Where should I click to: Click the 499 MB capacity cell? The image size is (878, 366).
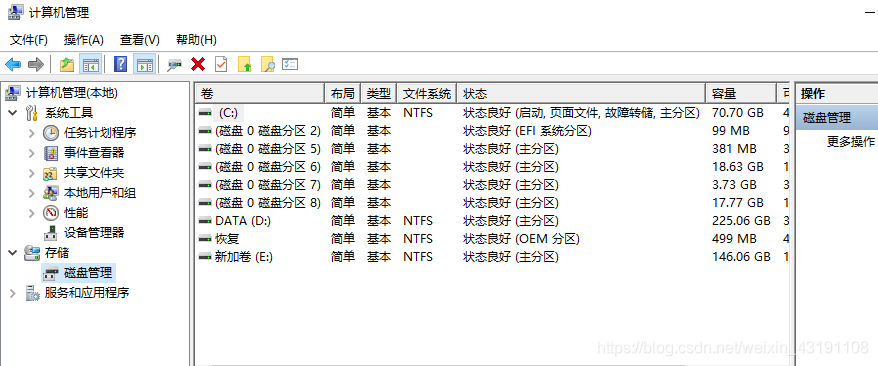pyautogui.click(x=734, y=239)
